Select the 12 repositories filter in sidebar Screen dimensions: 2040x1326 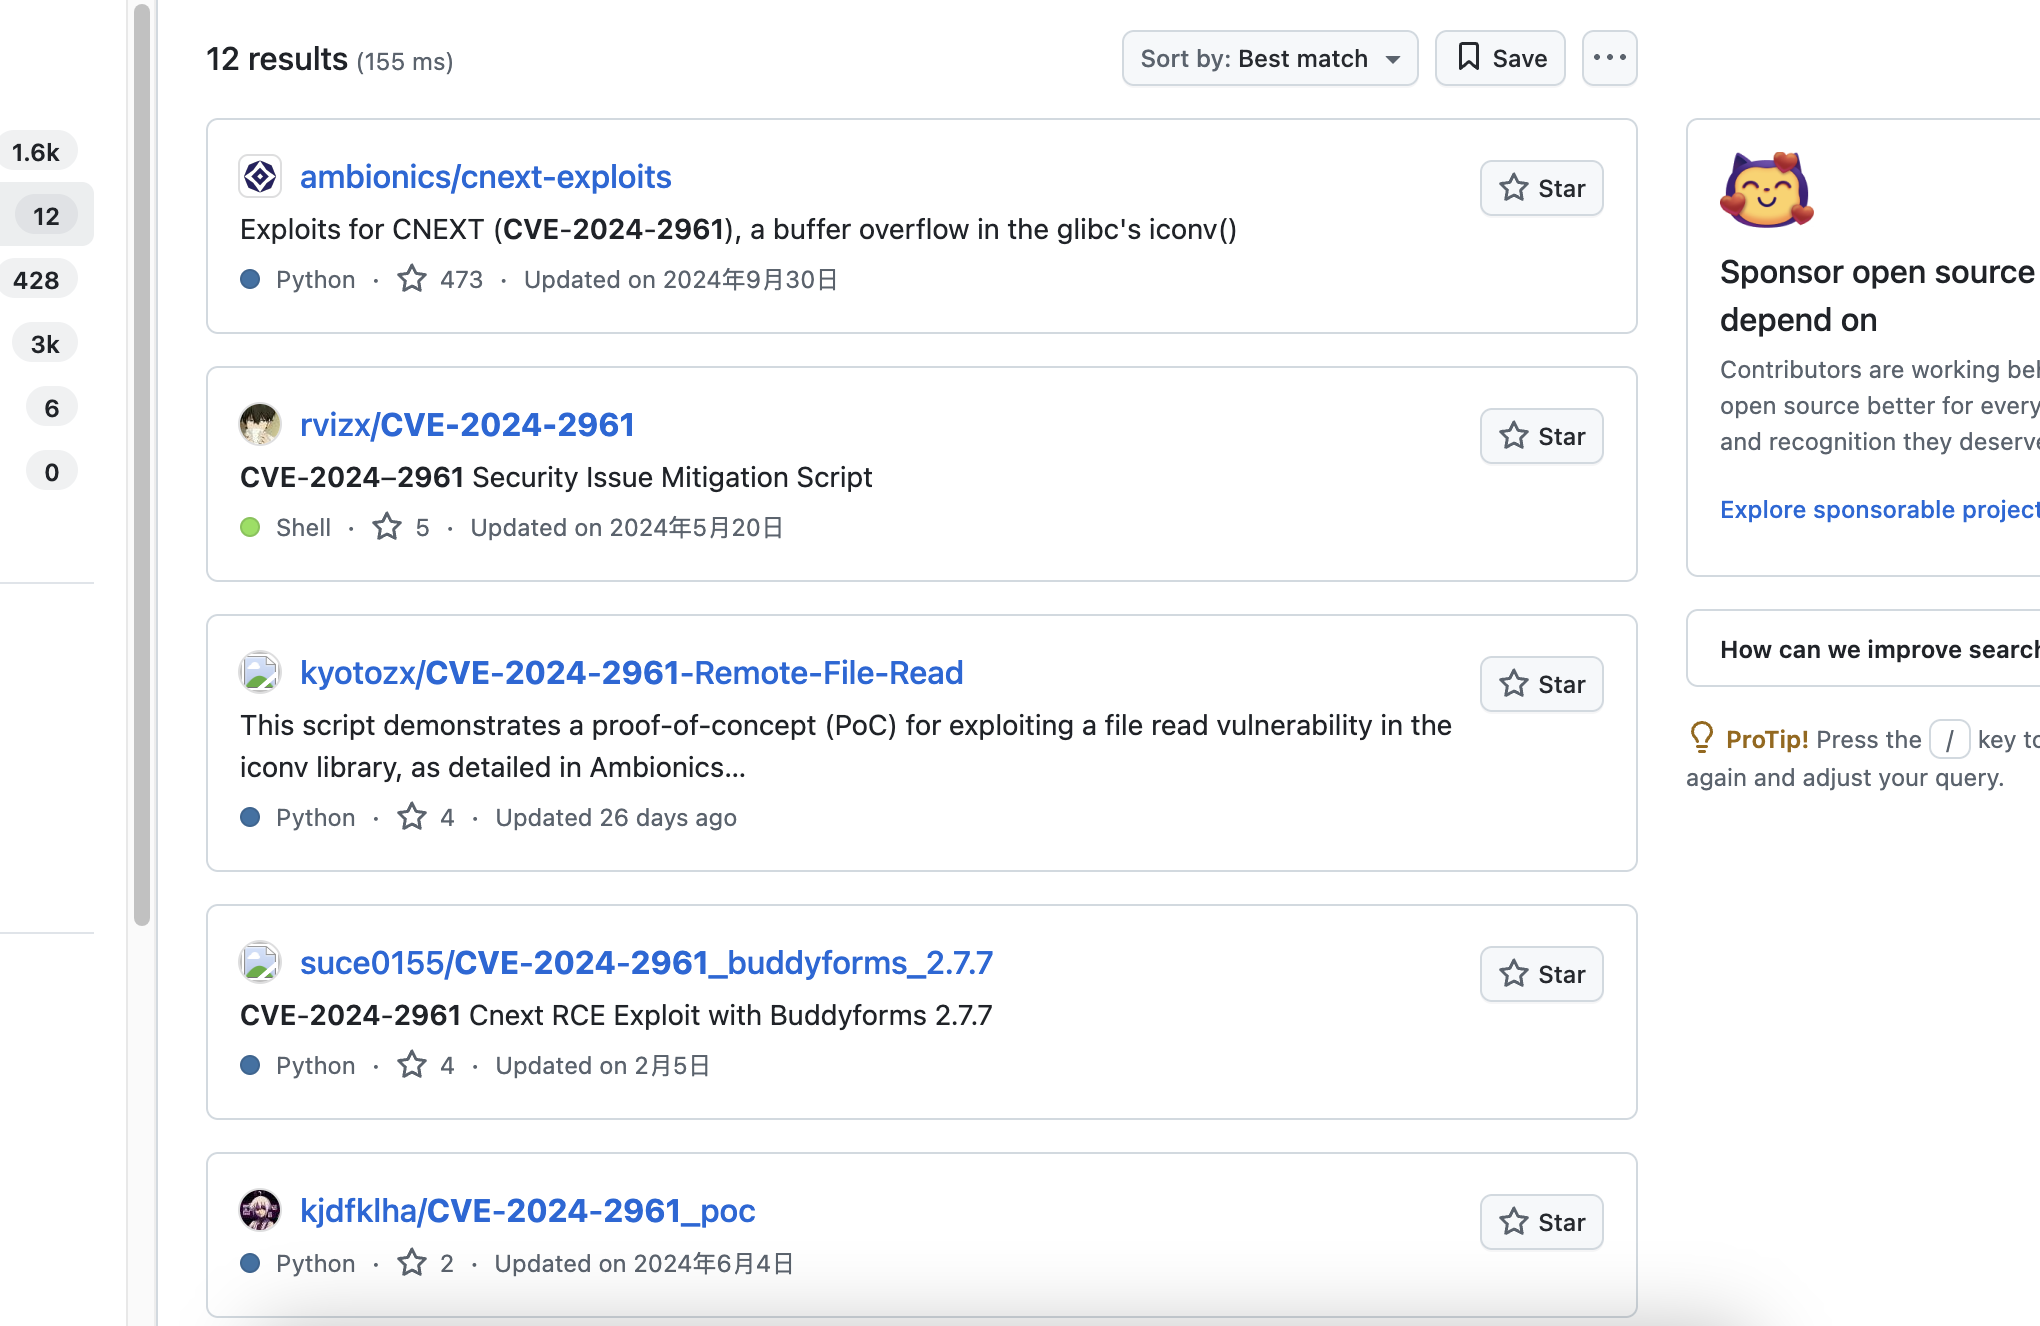tap(46, 216)
